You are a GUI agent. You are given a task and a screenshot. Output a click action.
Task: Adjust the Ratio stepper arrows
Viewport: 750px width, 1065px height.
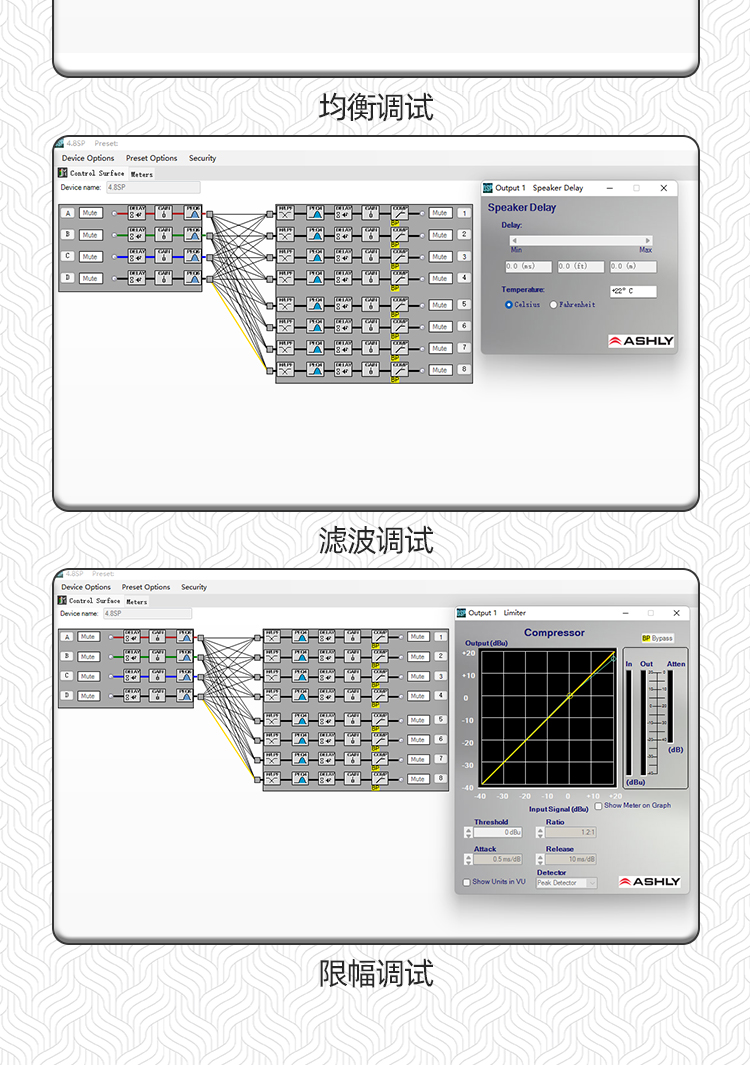click(x=540, y=833)
